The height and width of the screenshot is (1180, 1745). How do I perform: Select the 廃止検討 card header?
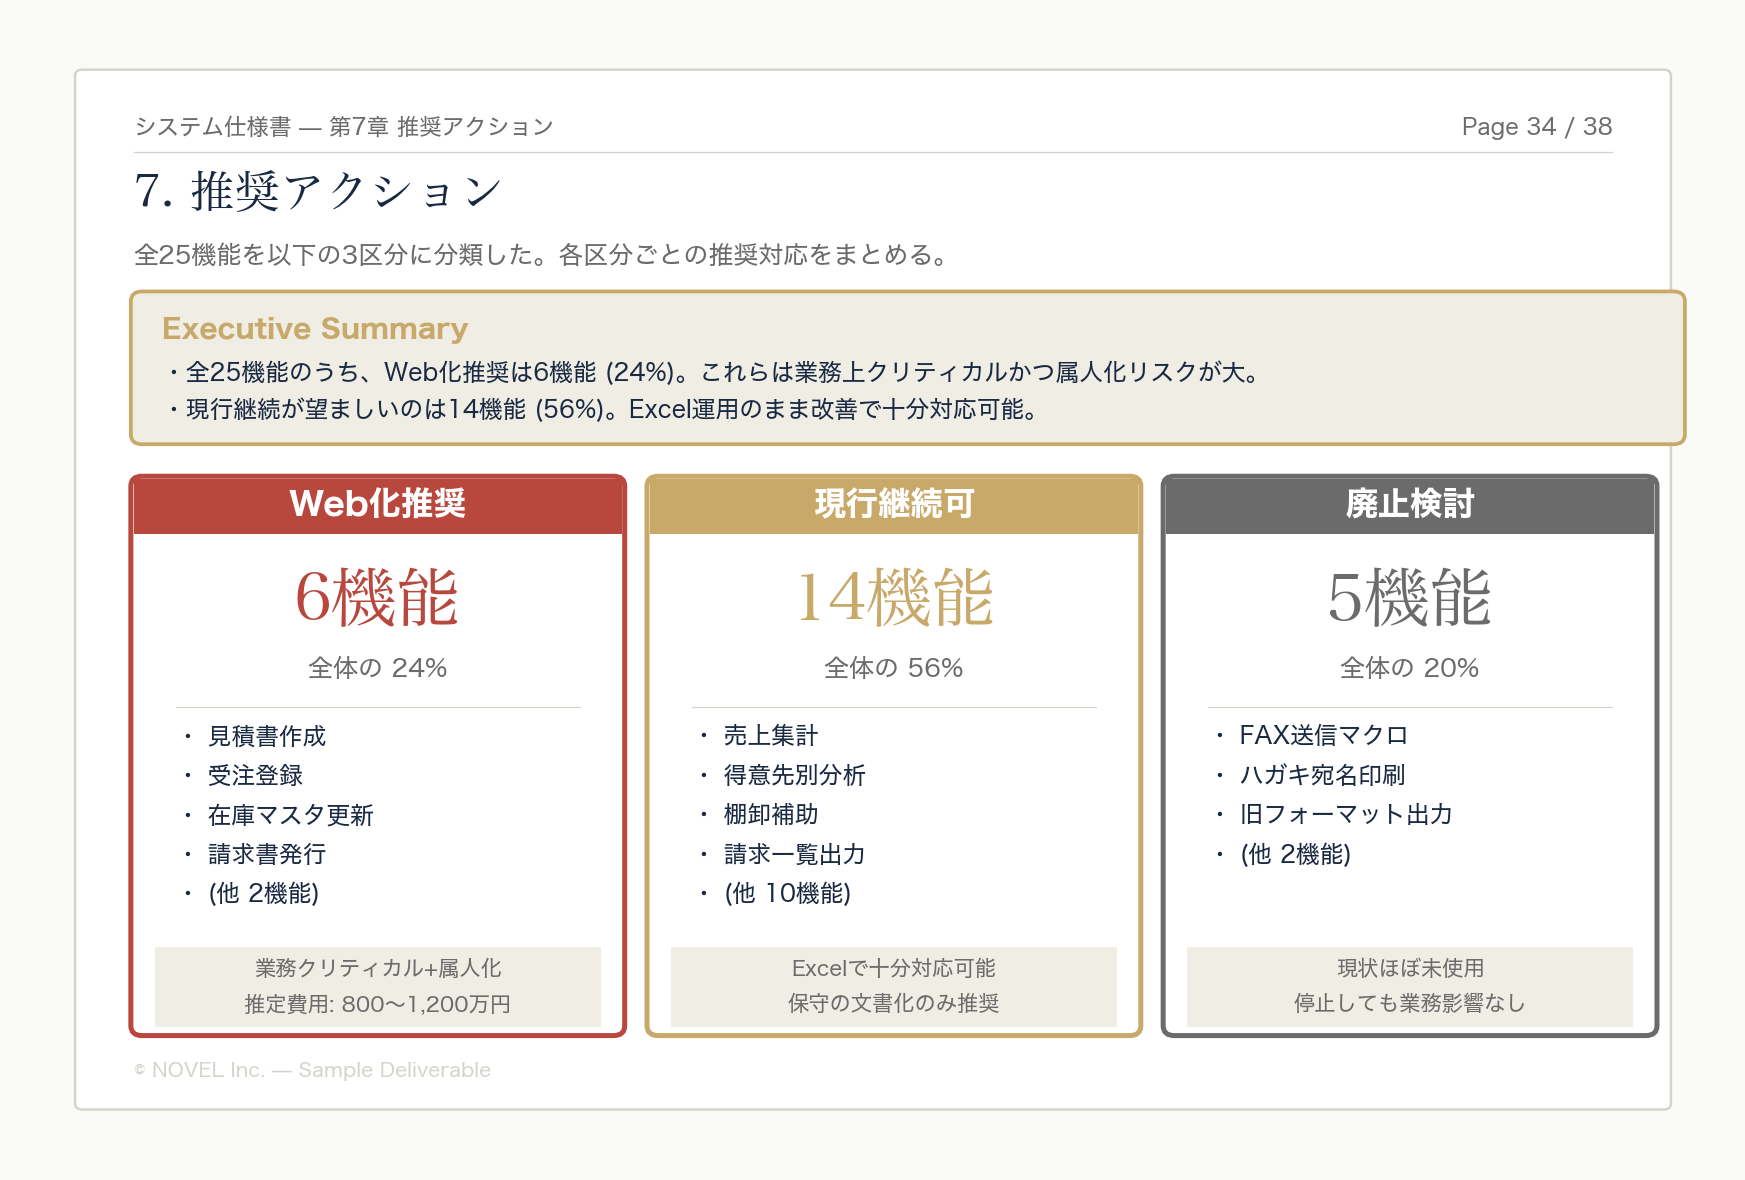[x=1410, y=504]
